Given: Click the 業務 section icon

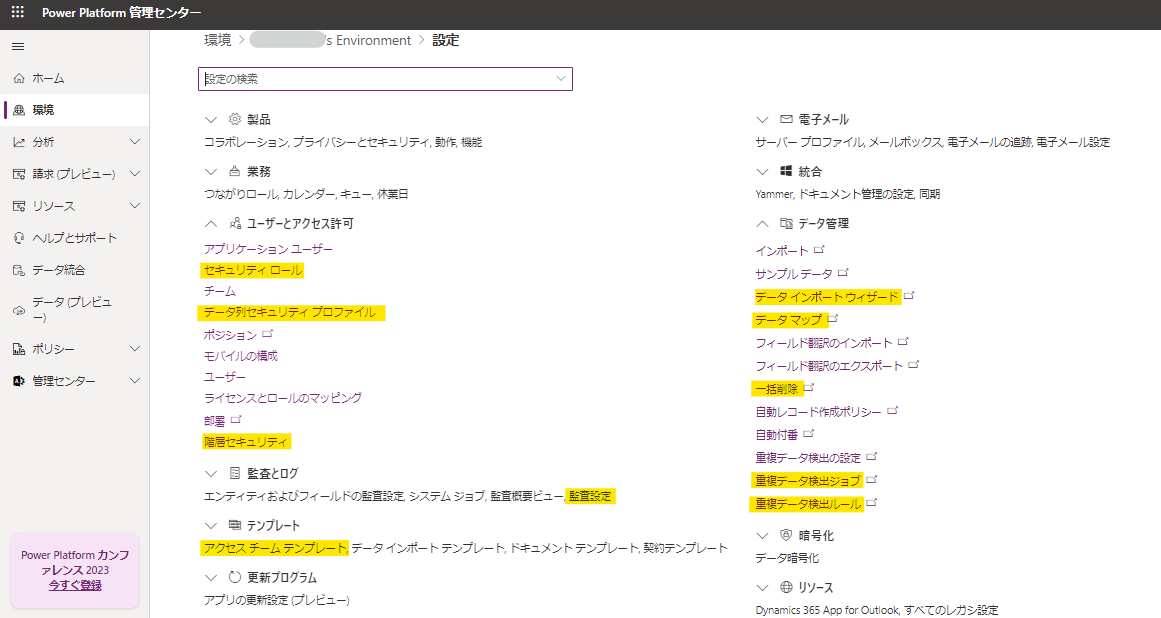Looking at the screenshot, I should click(x=235, y=171).
